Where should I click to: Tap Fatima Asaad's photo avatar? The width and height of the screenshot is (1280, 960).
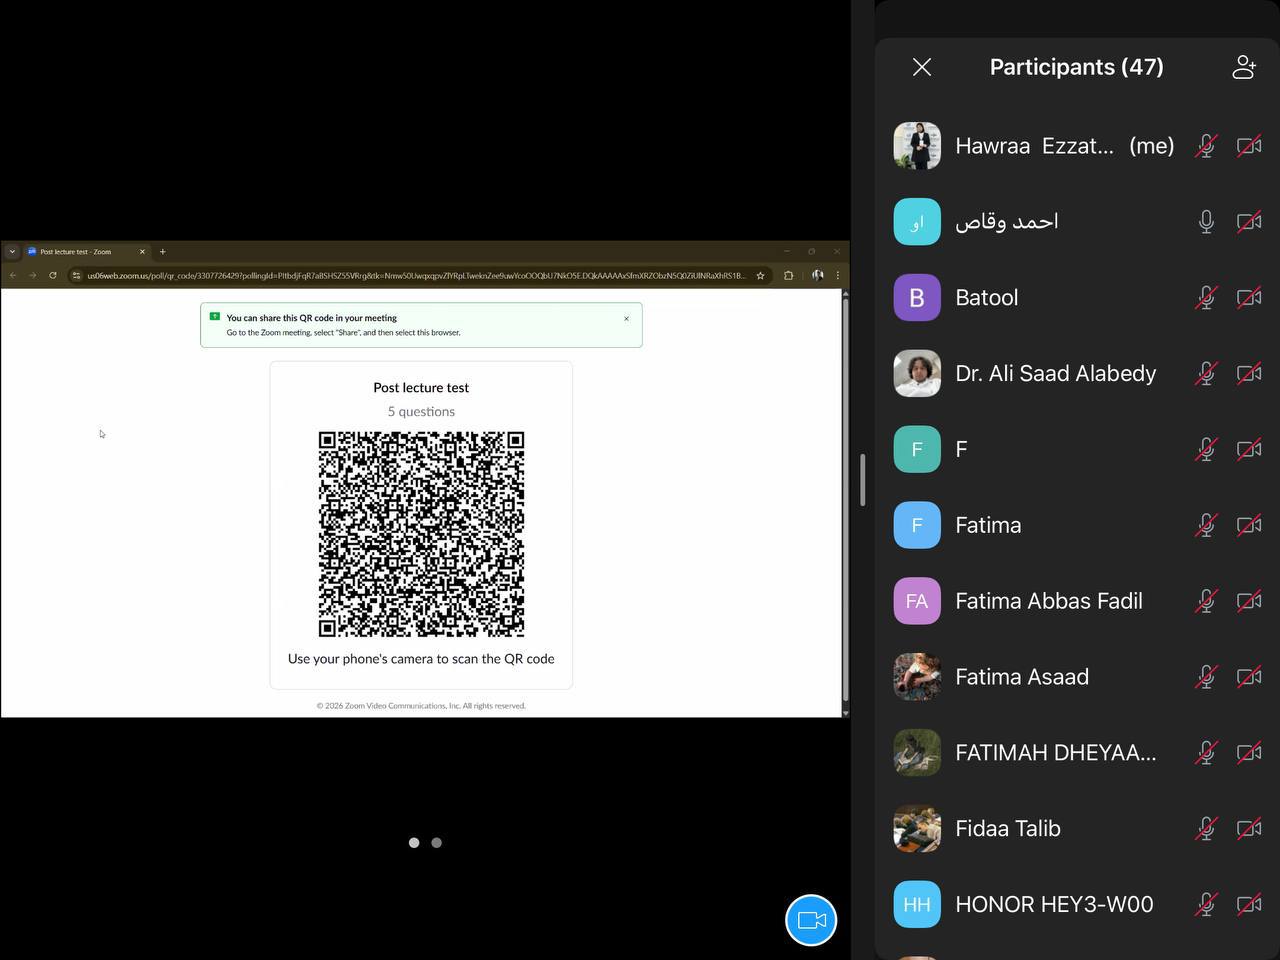[x=917, y=677]
